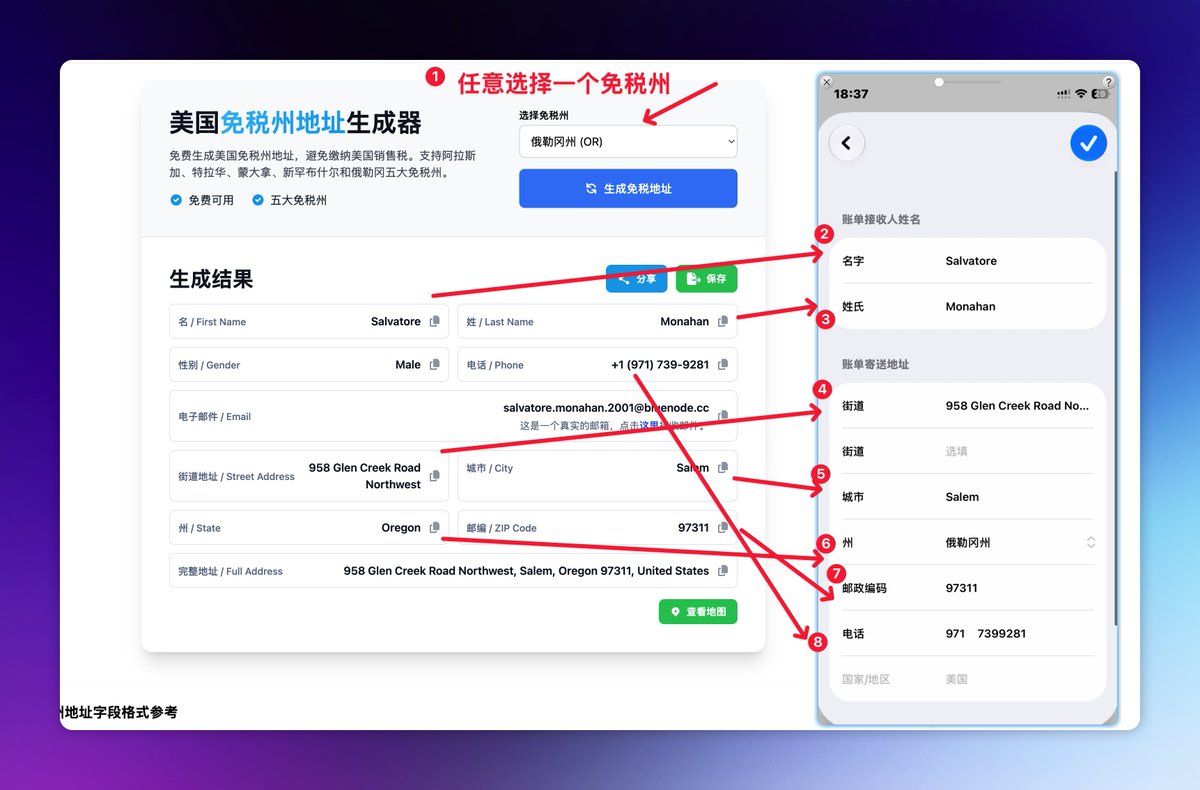Tap the optional 街道 选填 field
Screen dimensions: 1200x790
click(x=968, y=451)
